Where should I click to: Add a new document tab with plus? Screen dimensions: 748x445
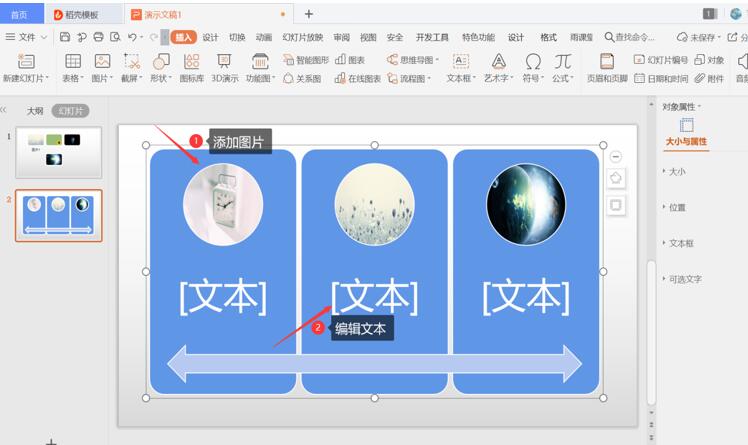click(x=309, y=14)
